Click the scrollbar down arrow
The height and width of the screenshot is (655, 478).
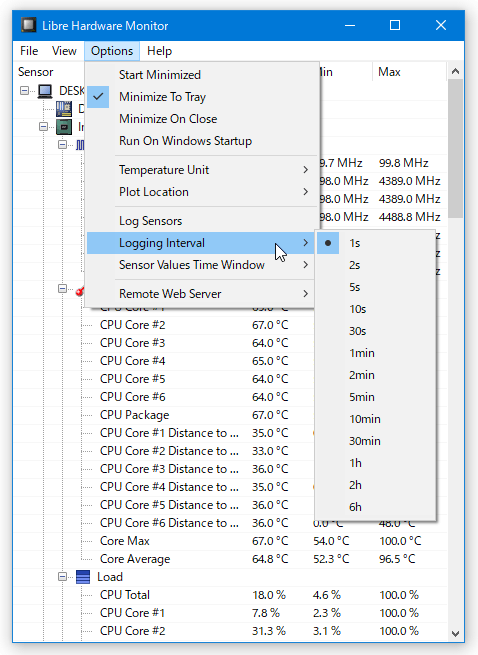pos(455,634)
